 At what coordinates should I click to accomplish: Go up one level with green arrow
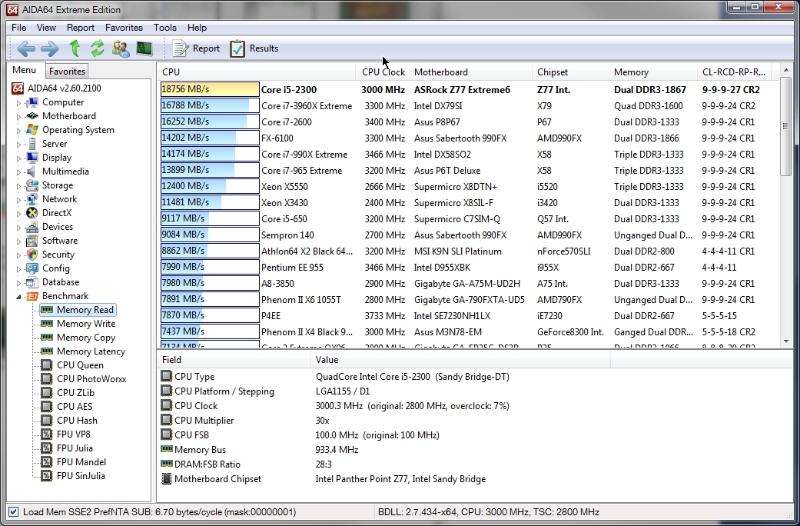tap(75, 48)
